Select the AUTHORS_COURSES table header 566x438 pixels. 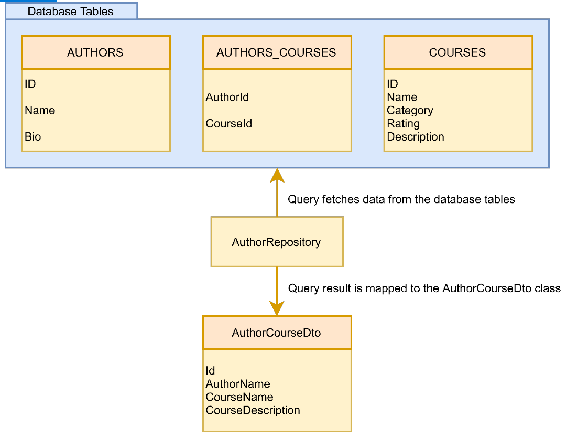coord(277,52)
